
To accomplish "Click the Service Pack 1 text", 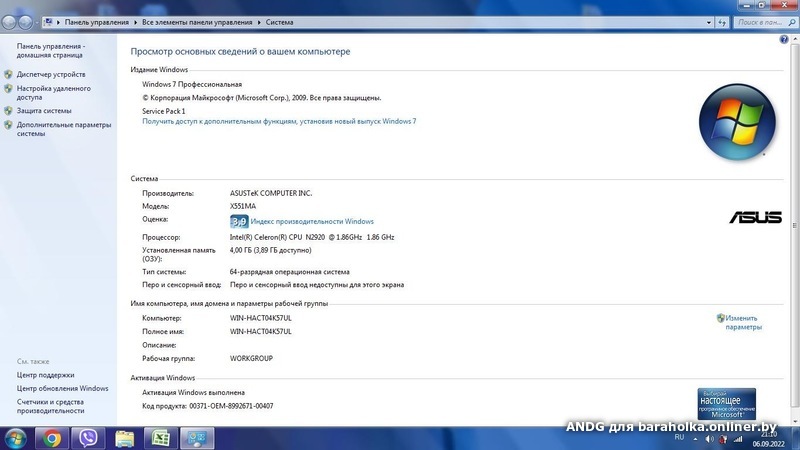I will (x=164, y=111).
